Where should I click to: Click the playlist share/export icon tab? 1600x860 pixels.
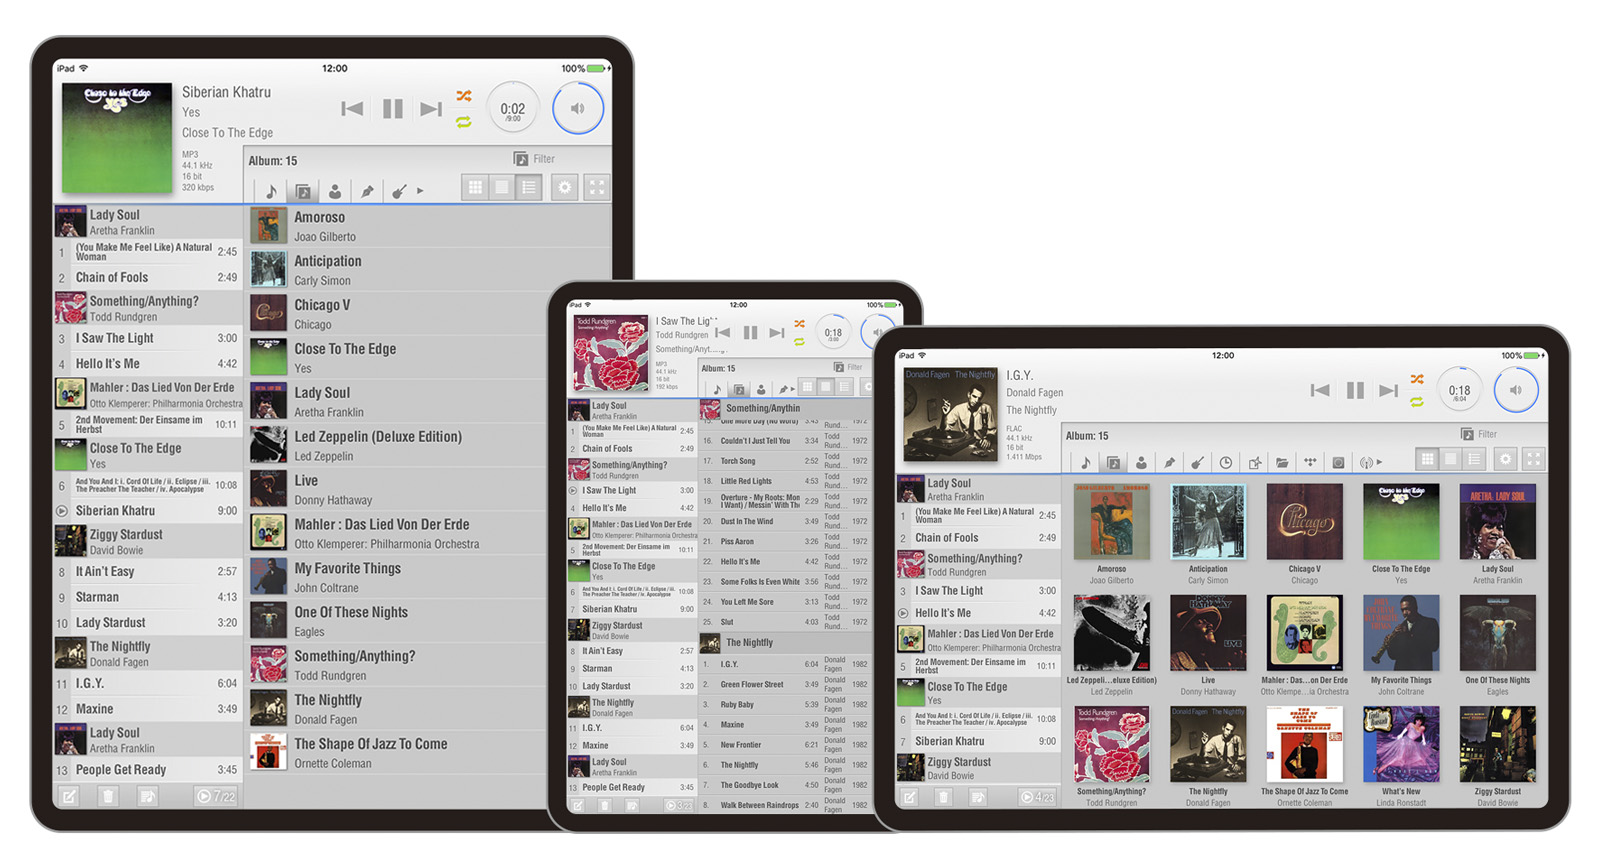pos(1253,462)
